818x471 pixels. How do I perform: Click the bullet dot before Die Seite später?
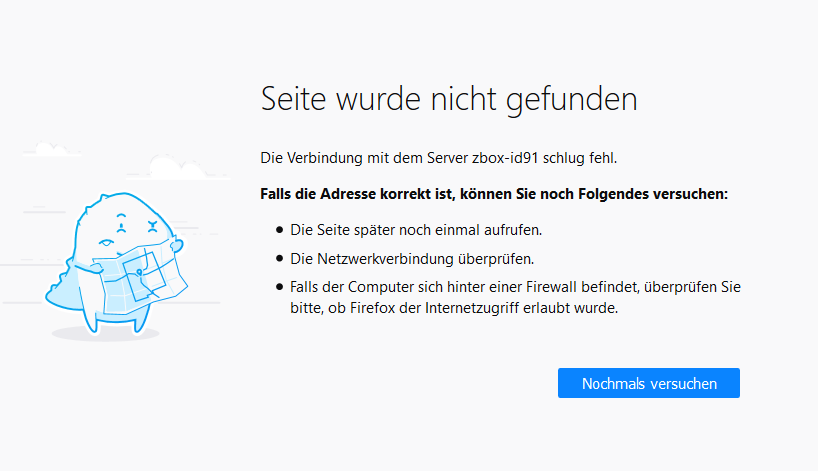pyautogui.click(x=280, y=230)
